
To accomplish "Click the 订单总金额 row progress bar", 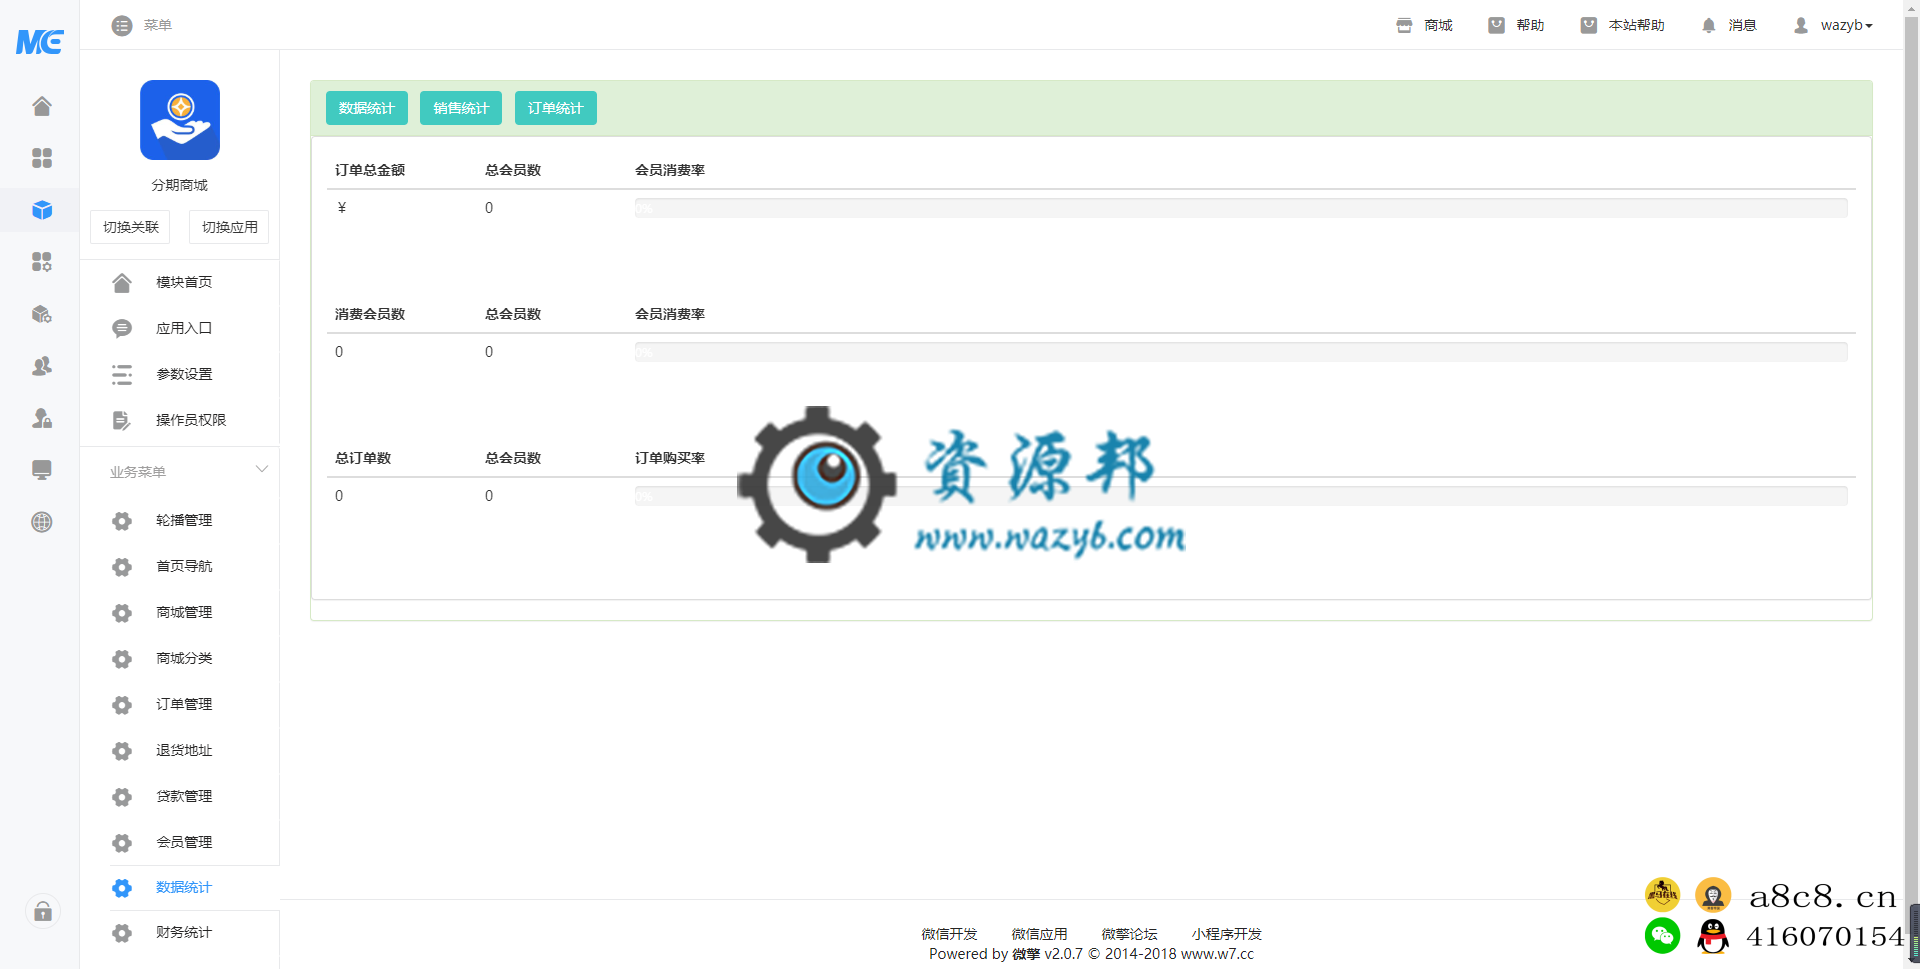I will [1240, 208].
